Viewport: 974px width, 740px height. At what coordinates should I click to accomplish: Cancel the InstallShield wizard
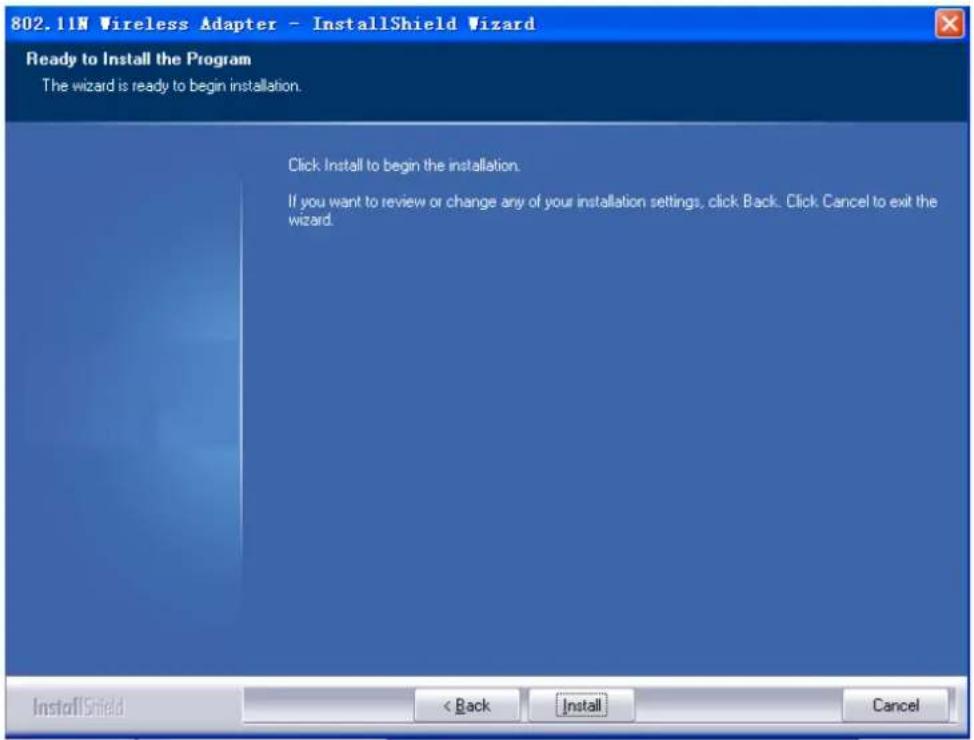coord(895,705)
